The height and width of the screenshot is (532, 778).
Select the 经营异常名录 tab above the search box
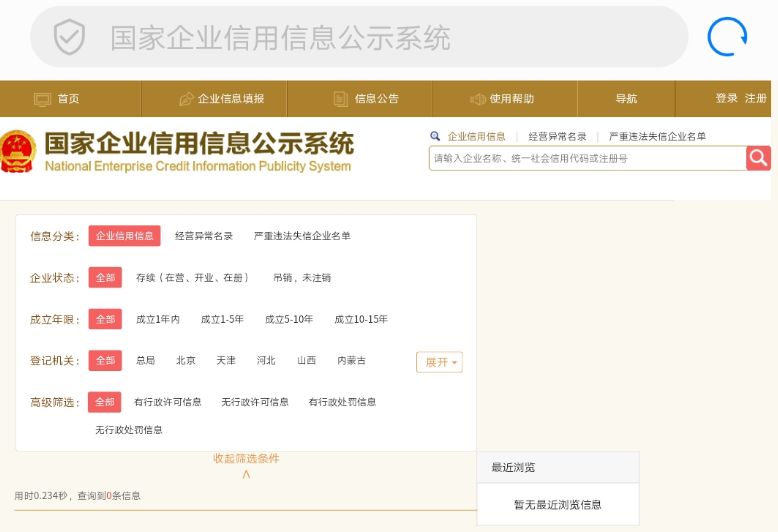point(557,136)
